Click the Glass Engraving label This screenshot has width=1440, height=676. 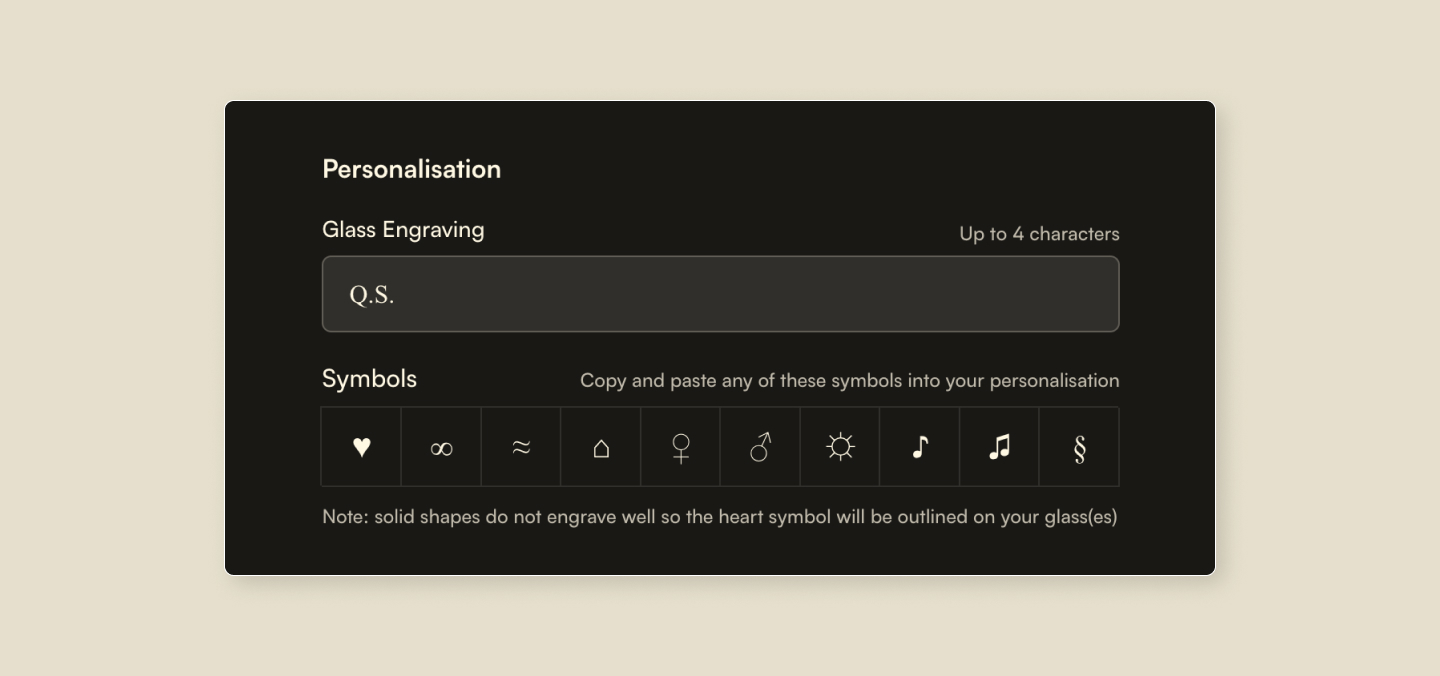[402, 229]
